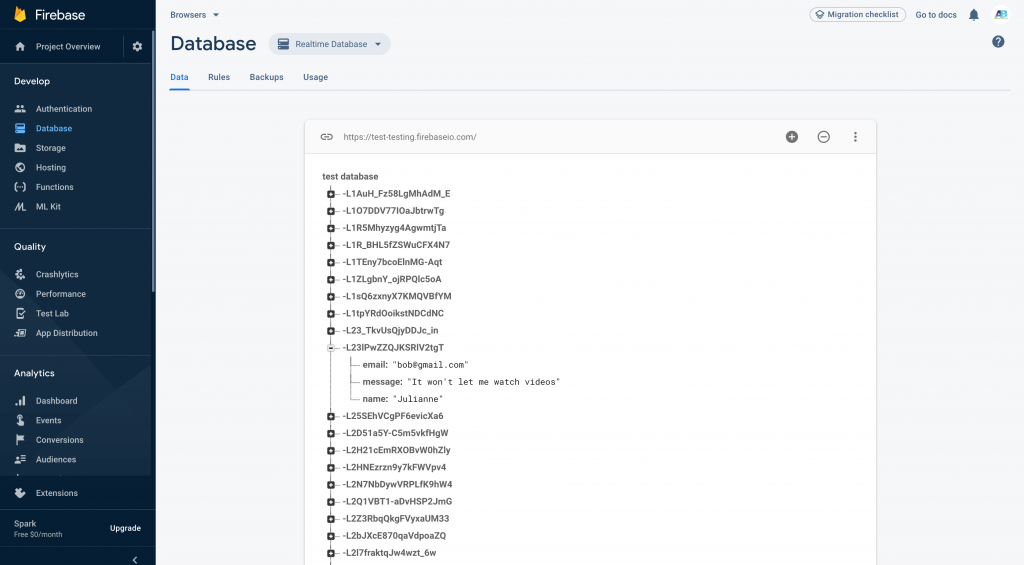
Task: Expand node -L1O7DDV77IOaJbtrwTg
Action: [331, 211]
